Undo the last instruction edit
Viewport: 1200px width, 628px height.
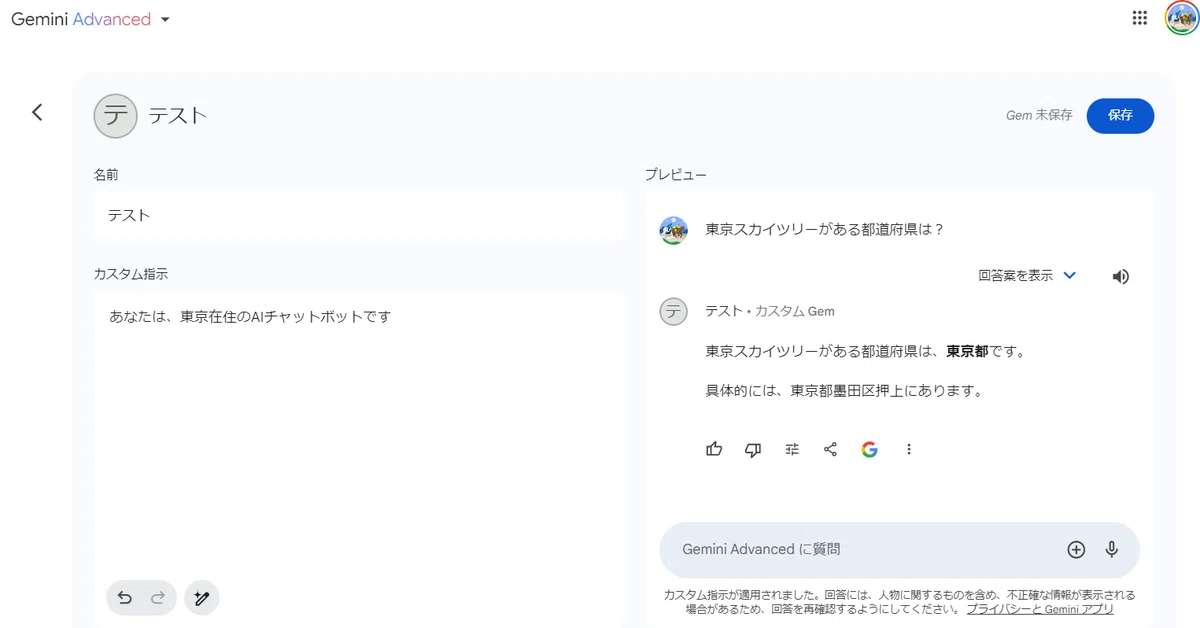click(125, 598)
